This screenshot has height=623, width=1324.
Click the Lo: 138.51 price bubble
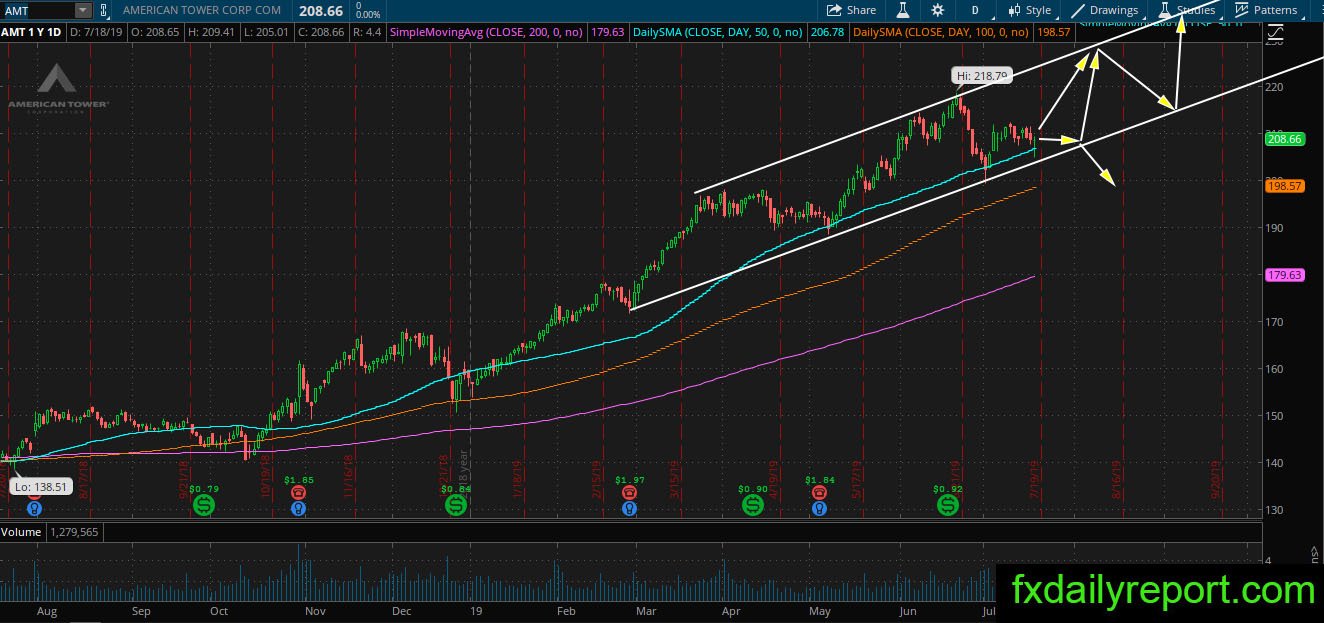[x=41, y=484]
